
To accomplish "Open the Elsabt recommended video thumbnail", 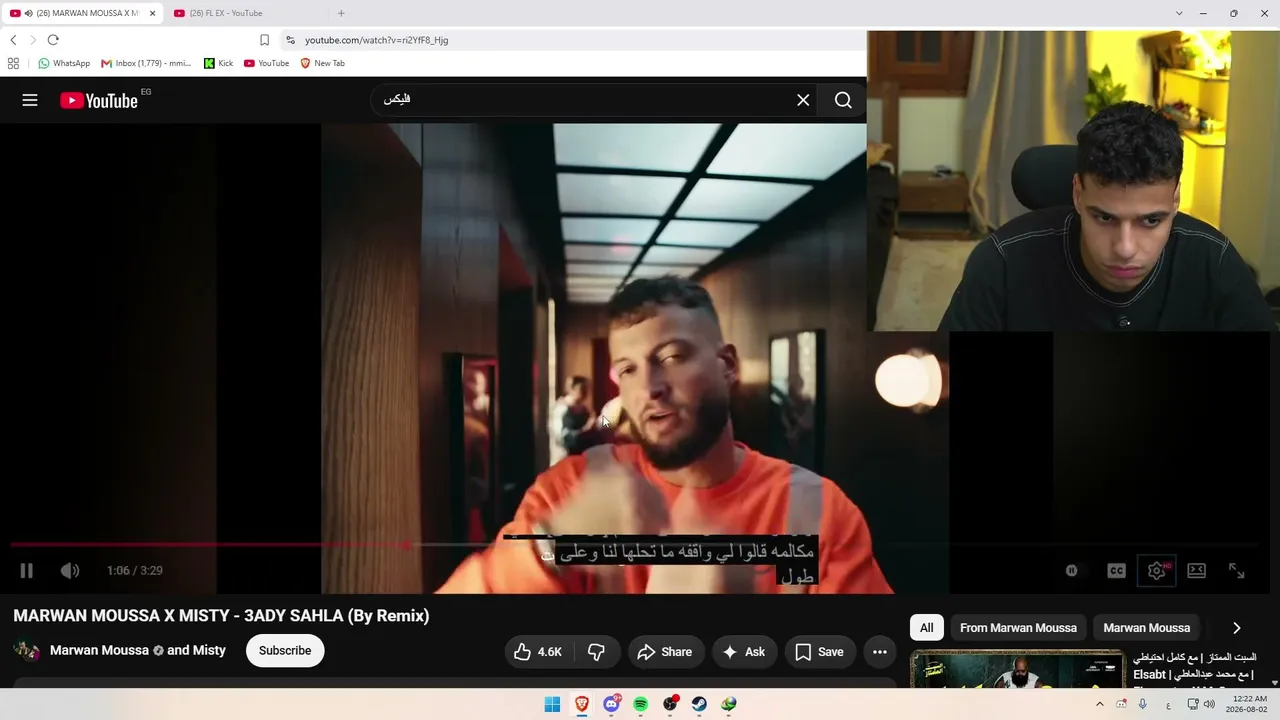I will pos(1017,670).
